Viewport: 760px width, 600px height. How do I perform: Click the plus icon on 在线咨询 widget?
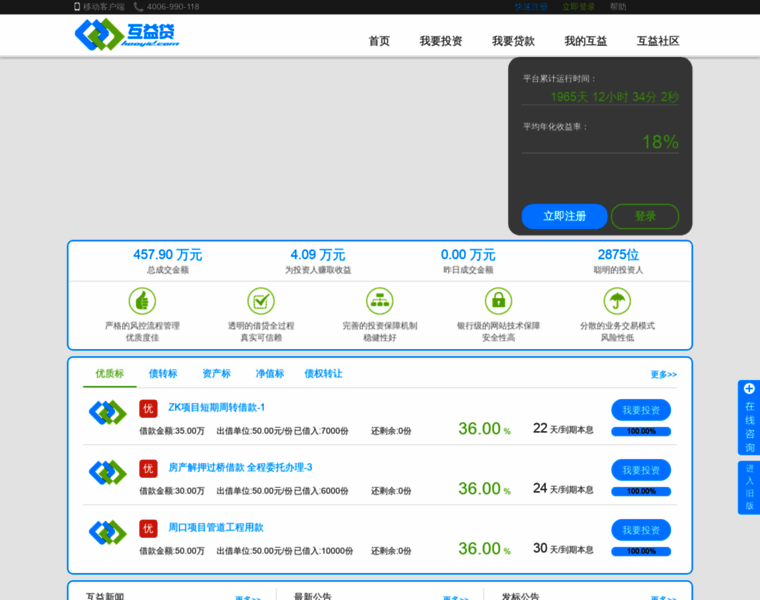[x=749, y=389]
